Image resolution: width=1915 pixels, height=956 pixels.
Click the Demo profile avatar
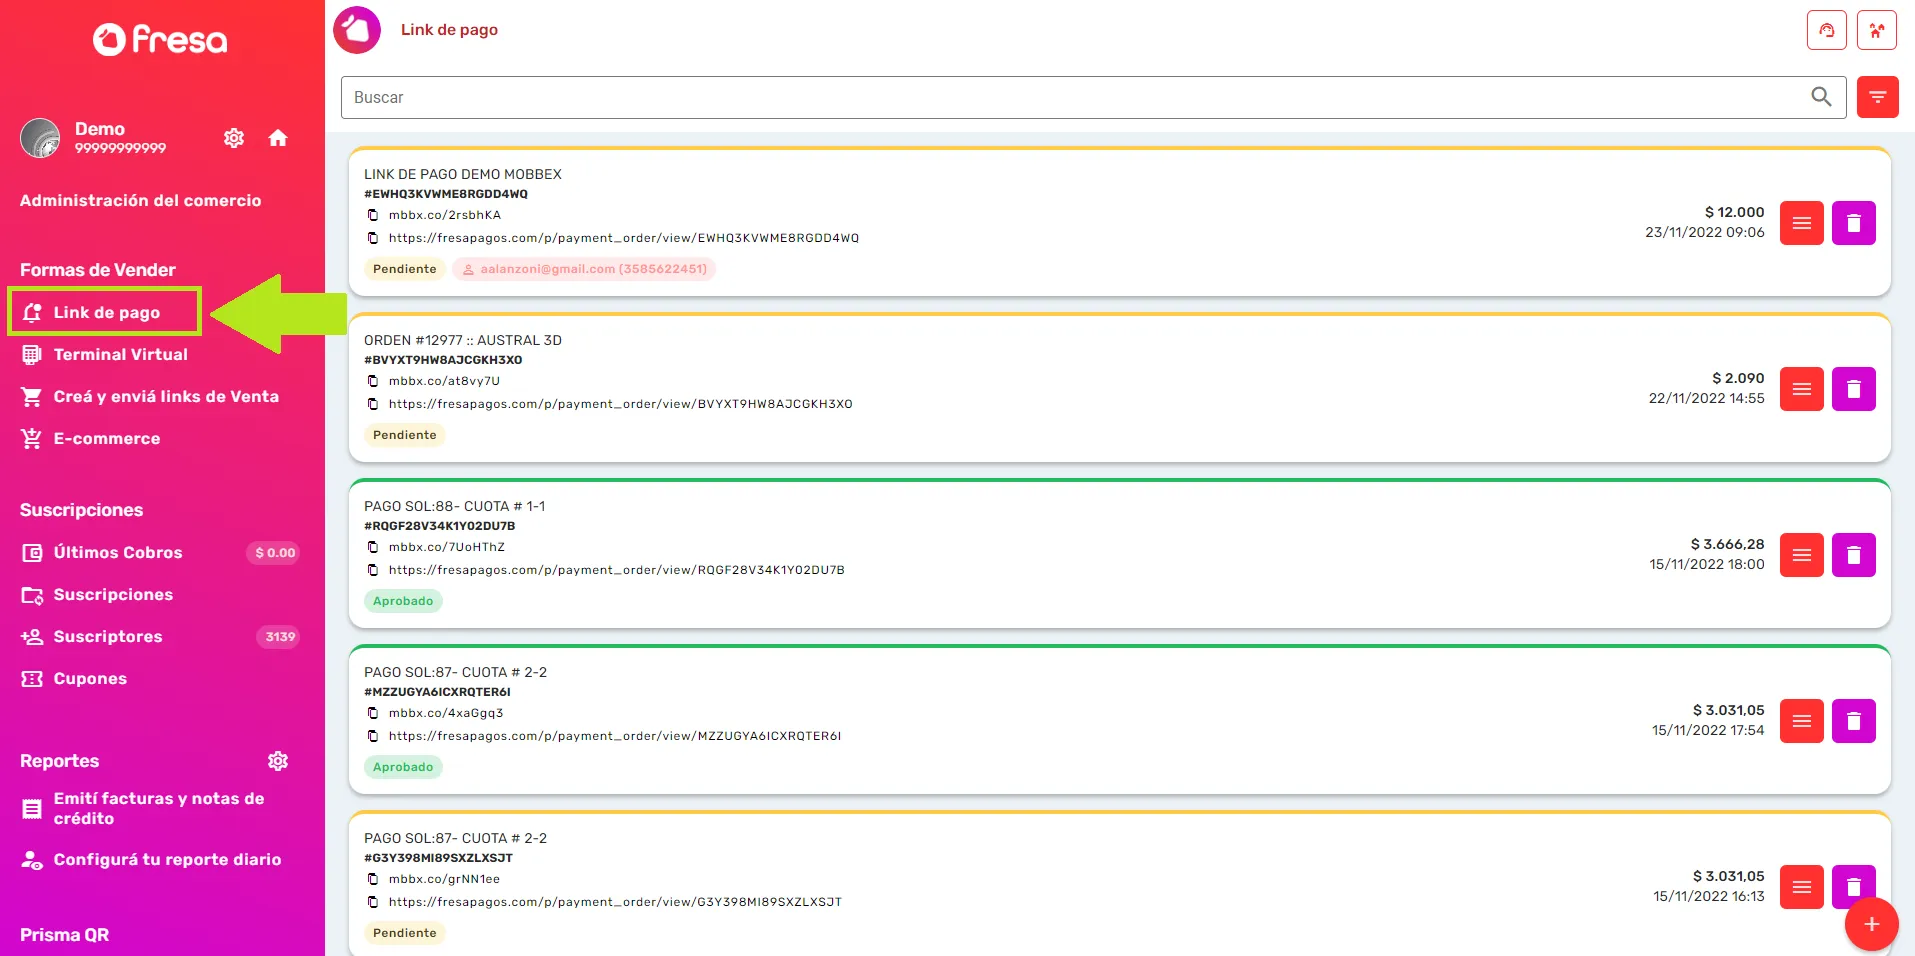(40, 138)
